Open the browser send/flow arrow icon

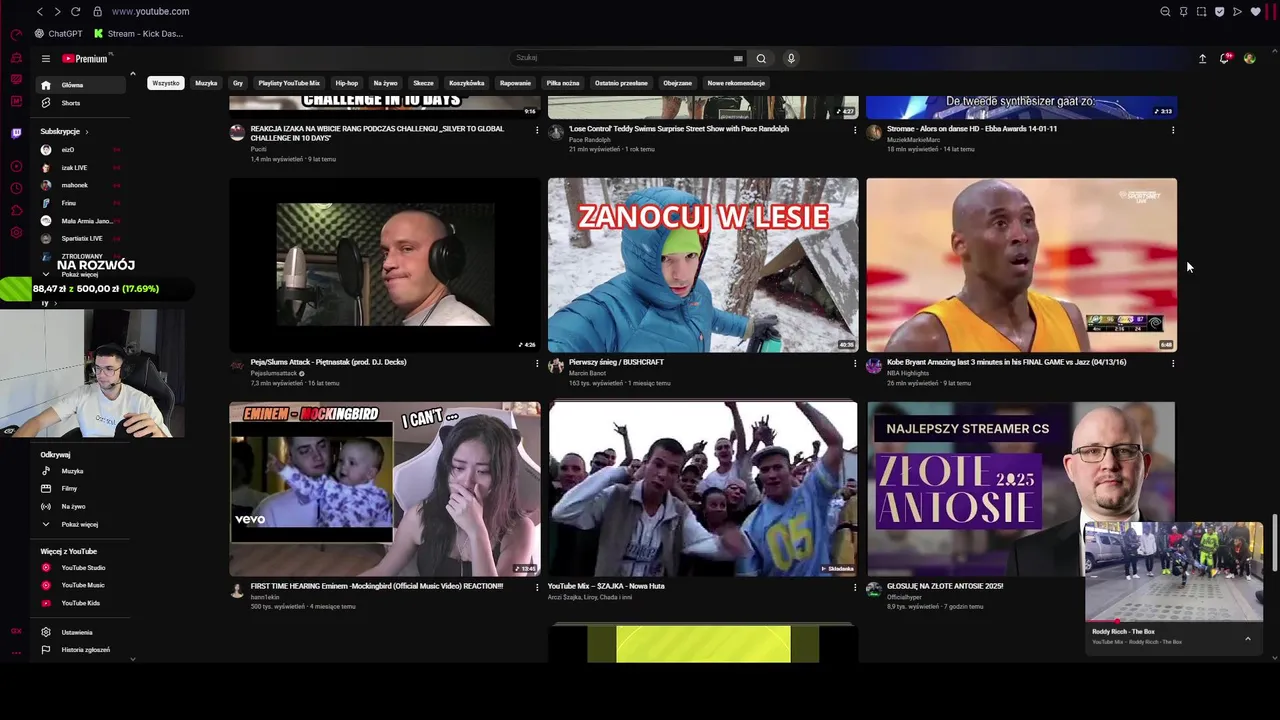tap(1237, 11)
